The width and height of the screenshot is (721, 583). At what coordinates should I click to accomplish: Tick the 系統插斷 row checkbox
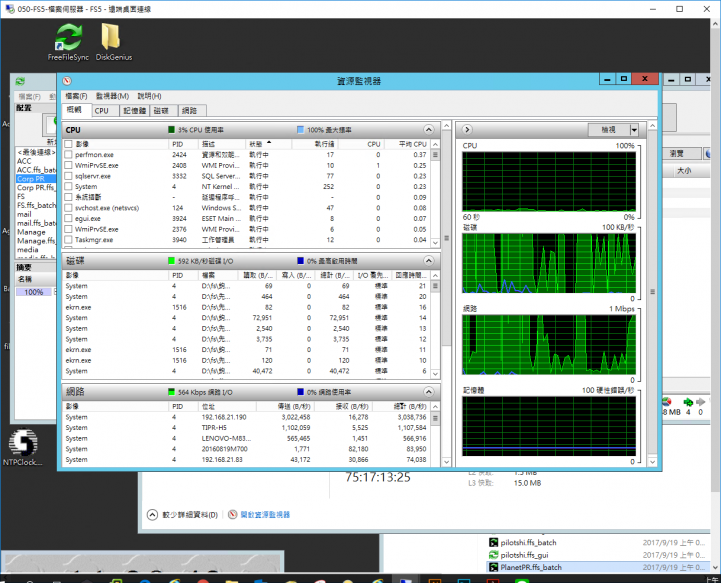coord(68,197)
